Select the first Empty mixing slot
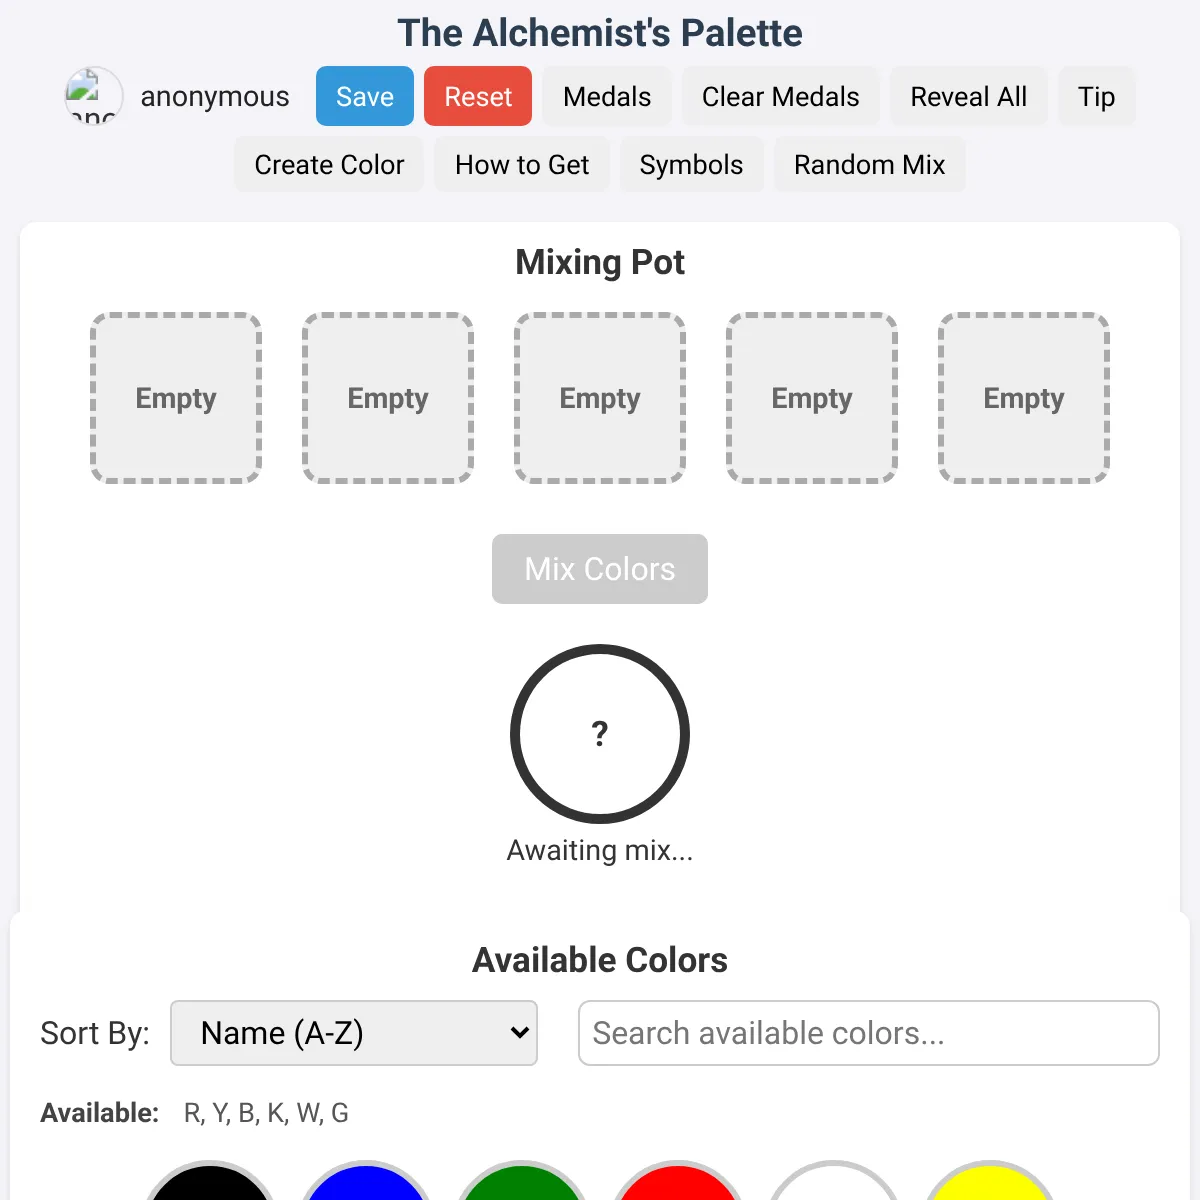This screenshot has width=1200, height=1200. (x=176, y=398)
